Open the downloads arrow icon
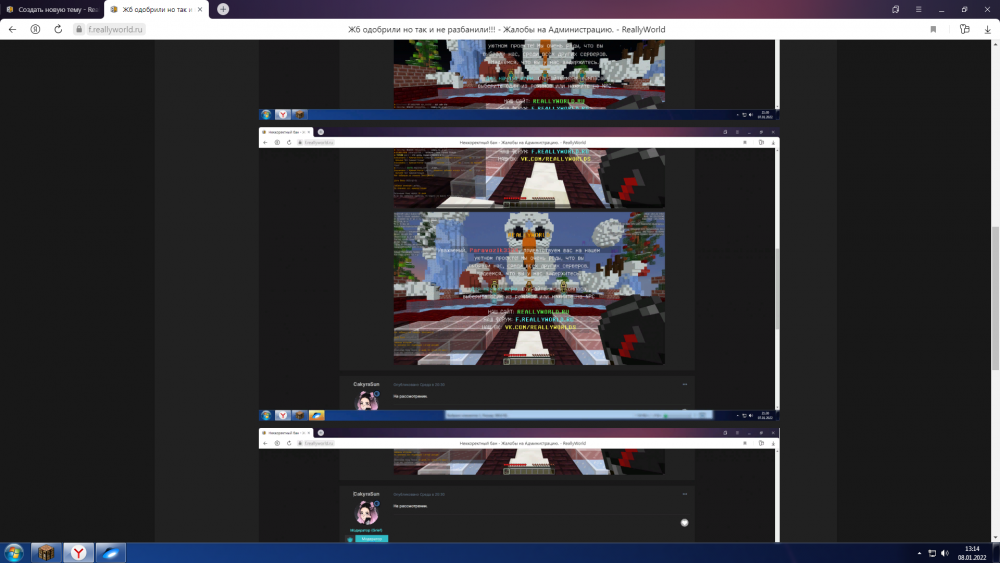Image resolution: width=1000 pixels, height=563 pixels. point(987,29)
